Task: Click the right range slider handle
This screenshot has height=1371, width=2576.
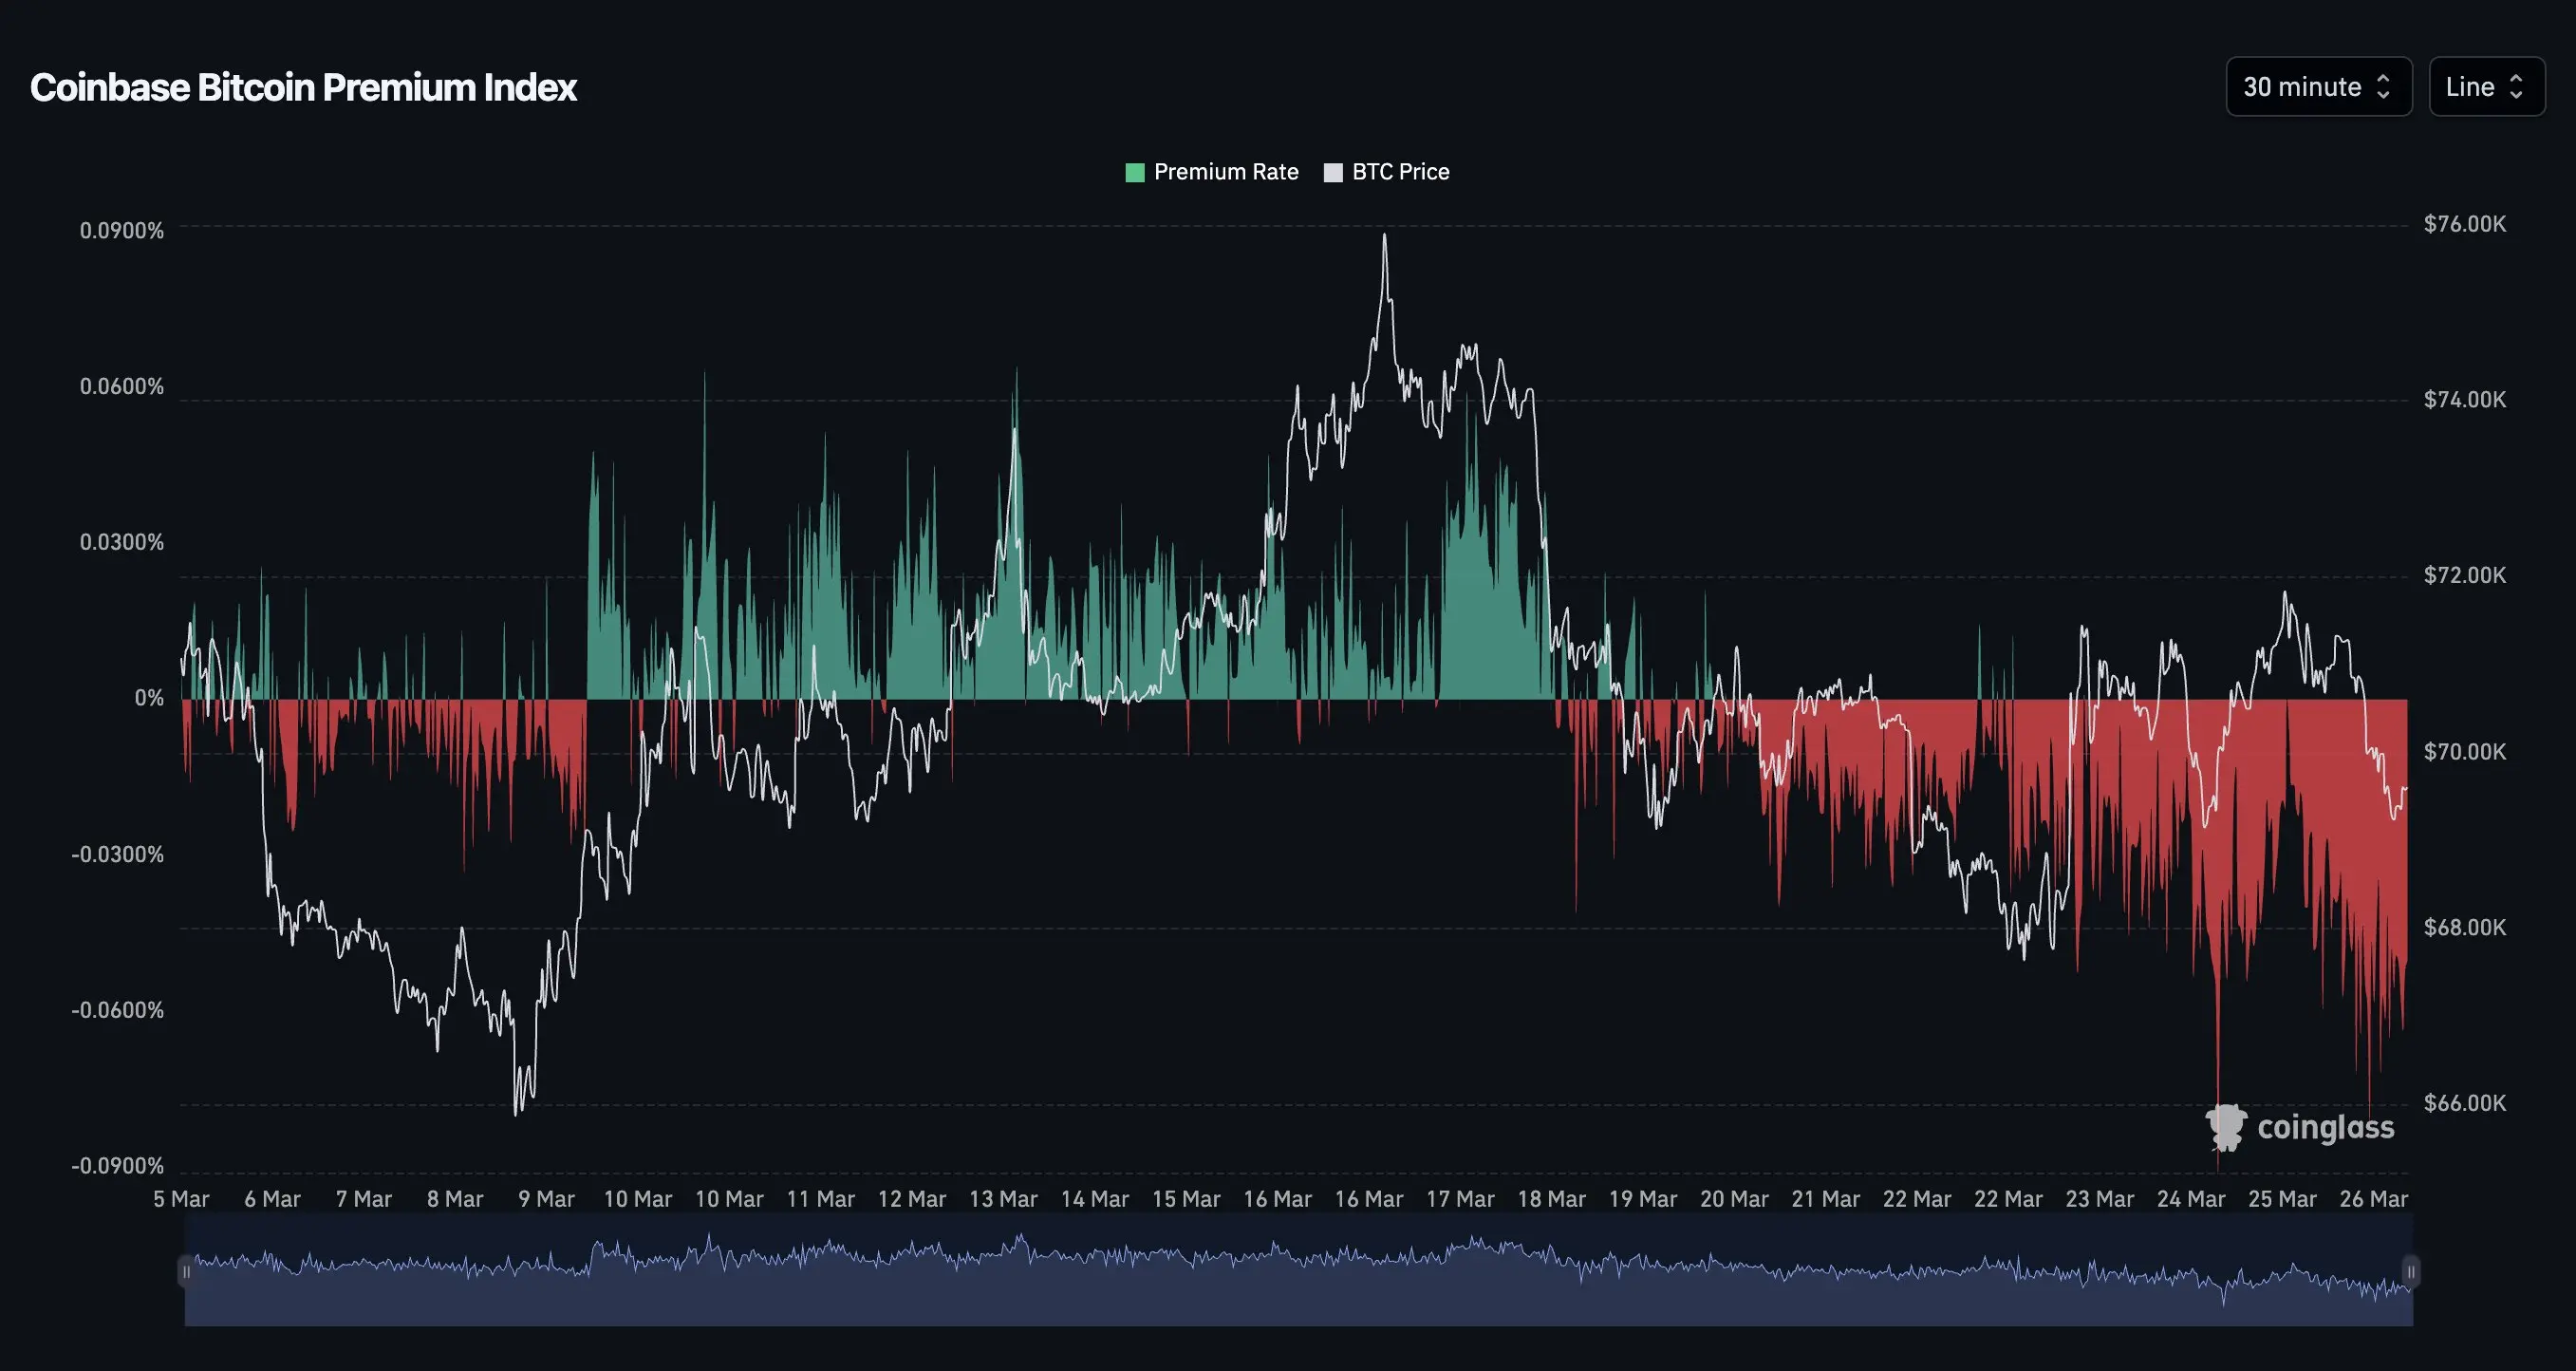Action: pos(2410,1272)
